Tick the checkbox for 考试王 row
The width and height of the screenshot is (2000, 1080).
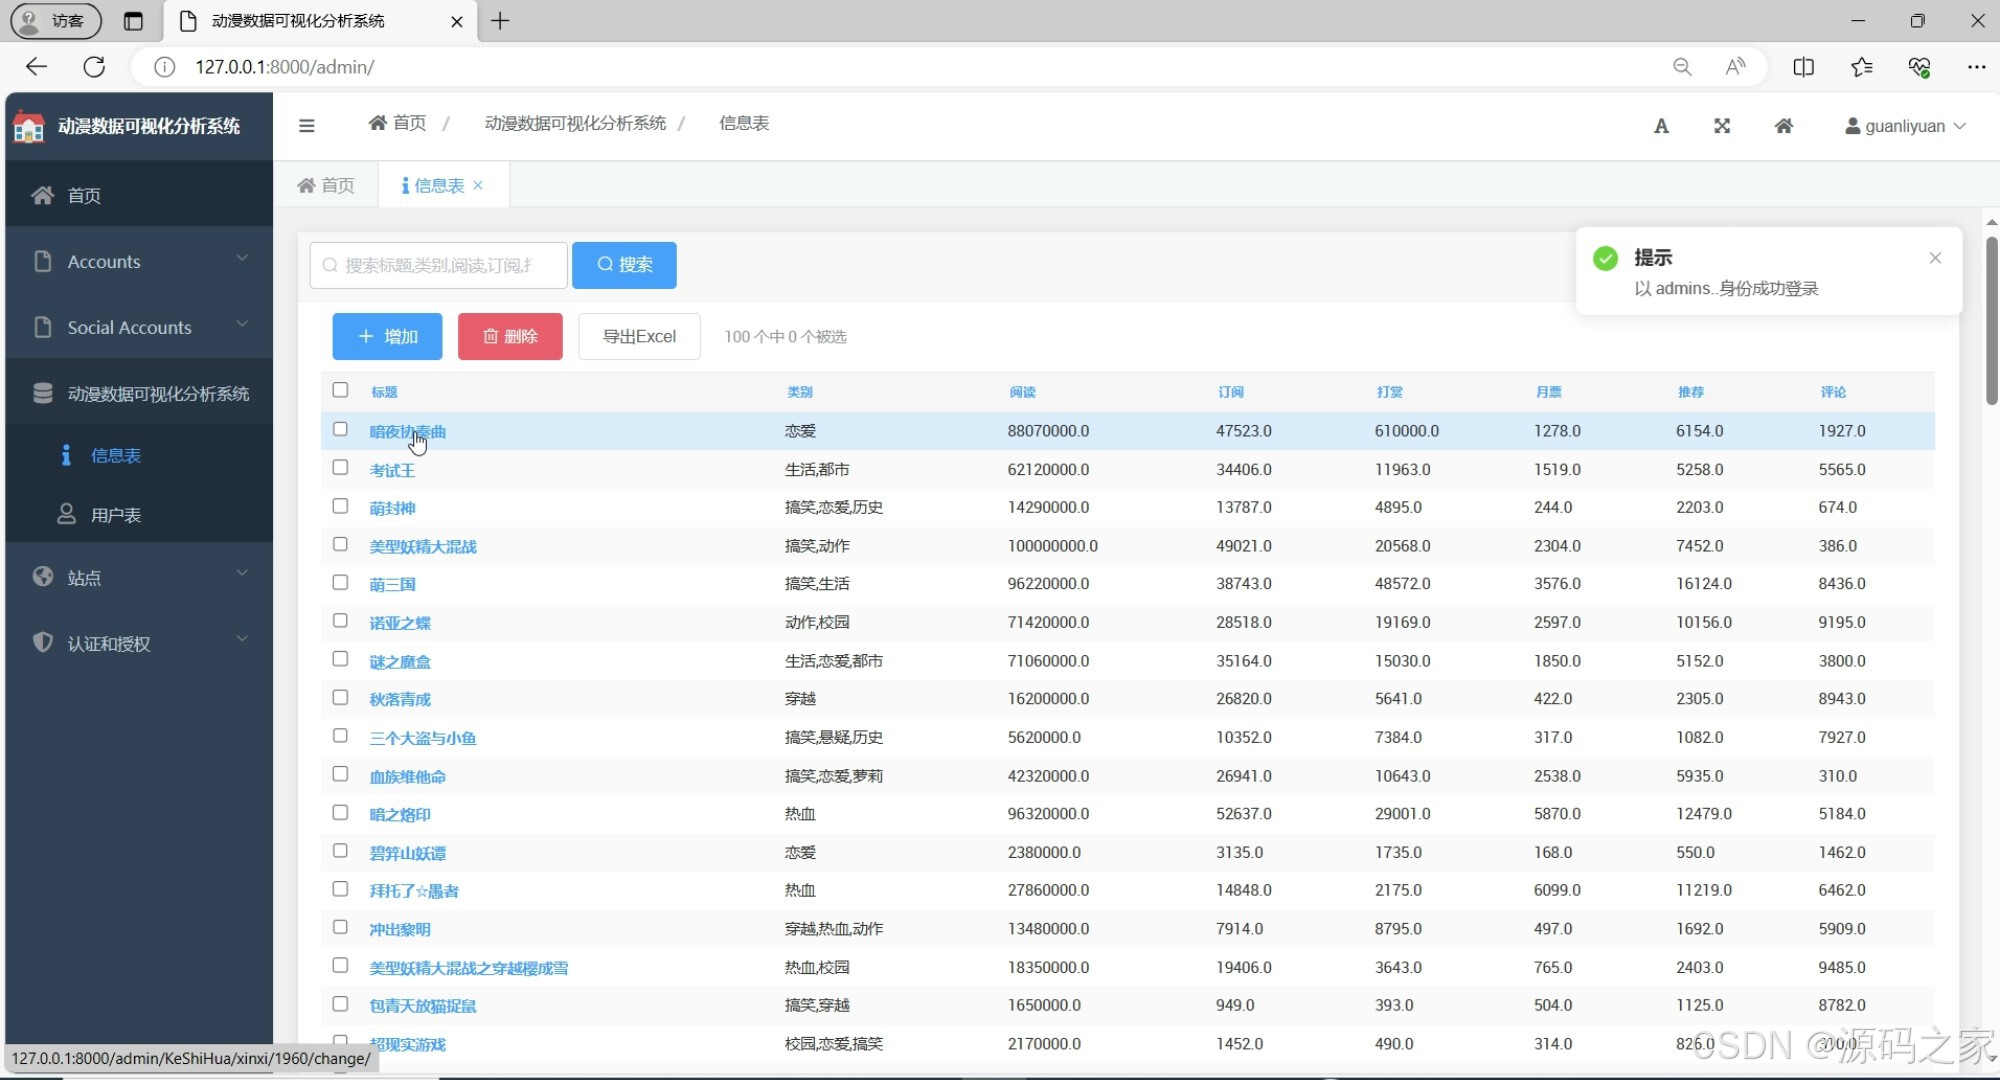click(340, 468)
